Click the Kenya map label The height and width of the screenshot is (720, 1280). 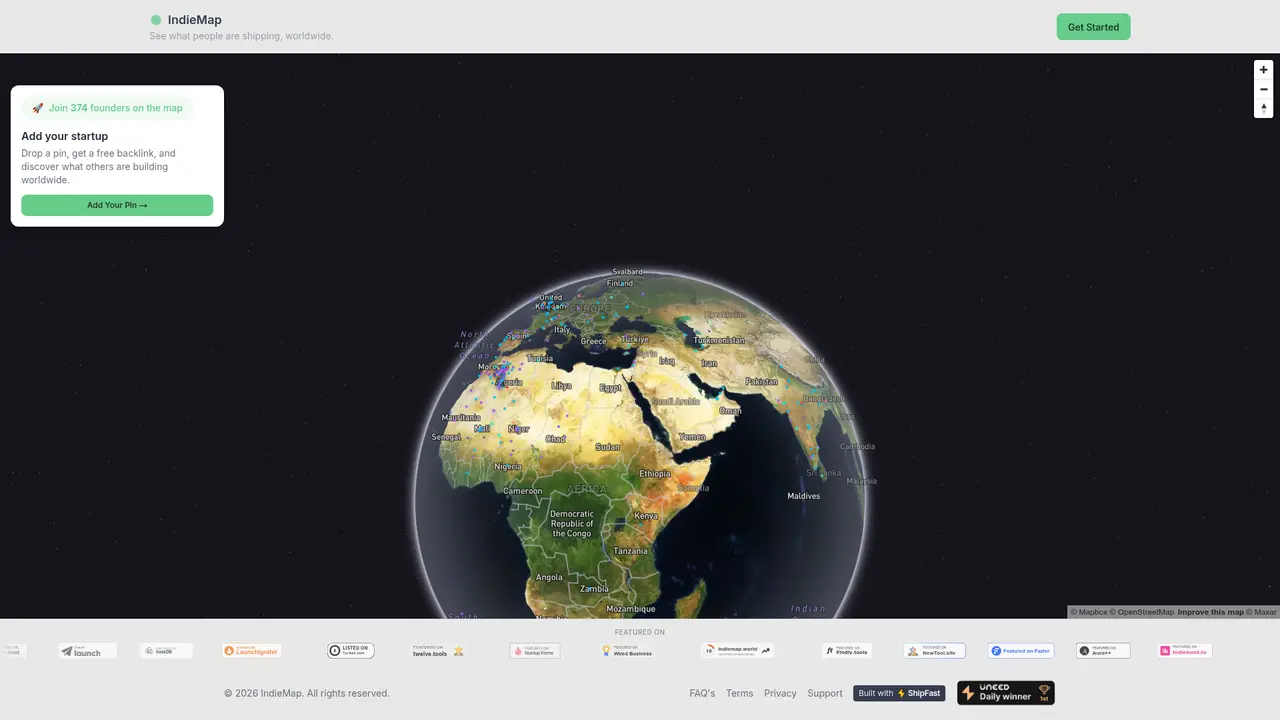pos(646,516)
